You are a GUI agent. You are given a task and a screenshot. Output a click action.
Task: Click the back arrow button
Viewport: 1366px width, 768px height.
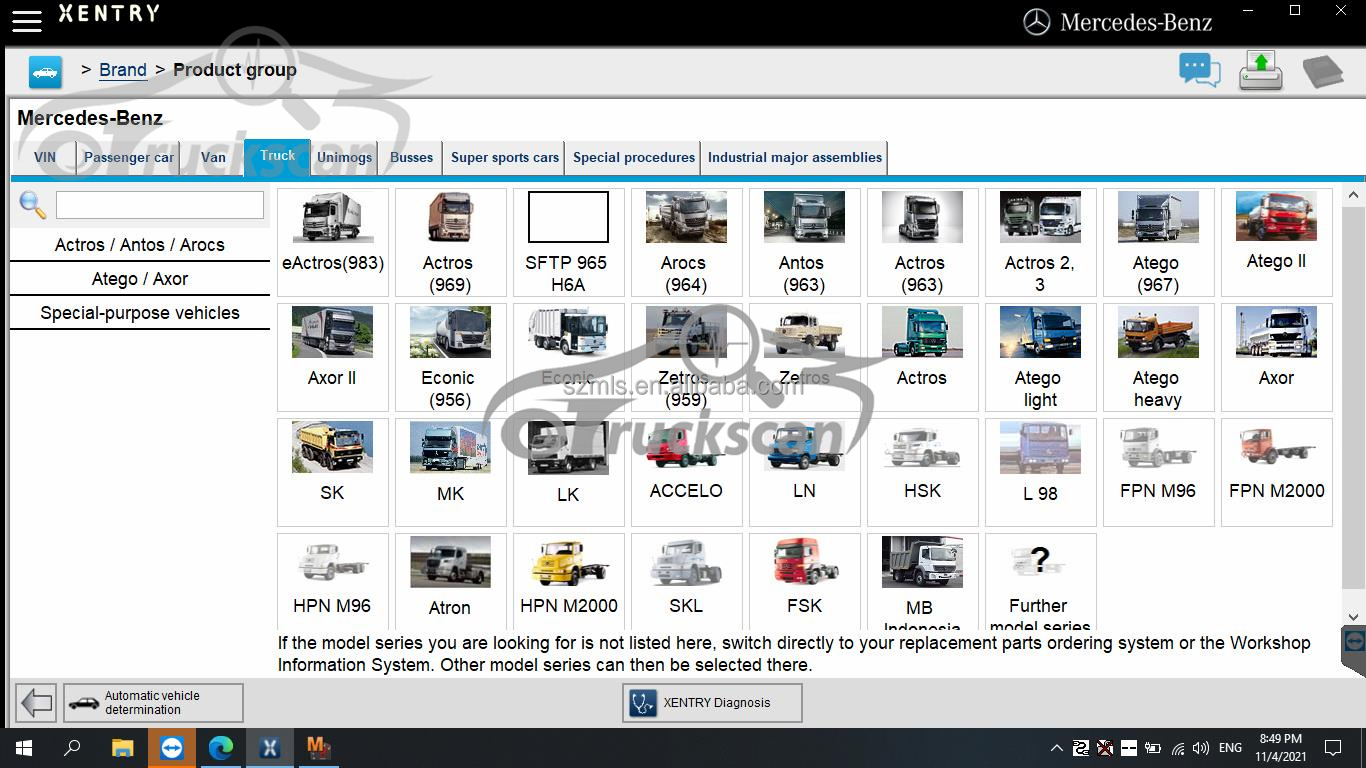37,702
